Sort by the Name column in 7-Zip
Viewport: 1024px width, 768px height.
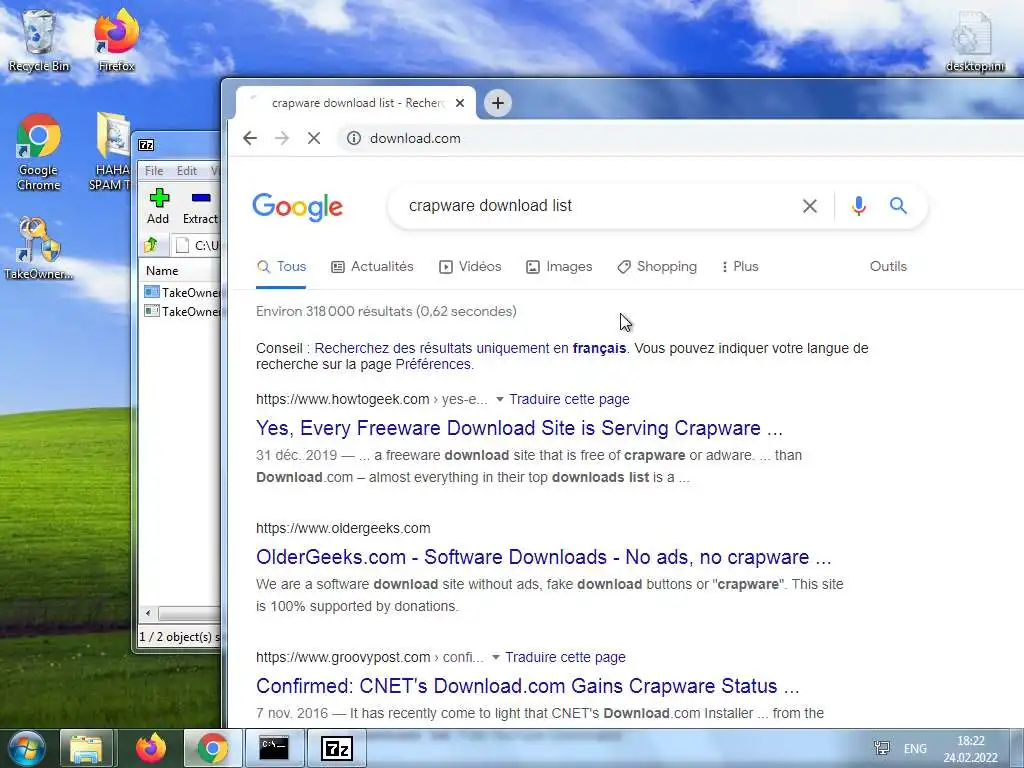pos(163,270)
